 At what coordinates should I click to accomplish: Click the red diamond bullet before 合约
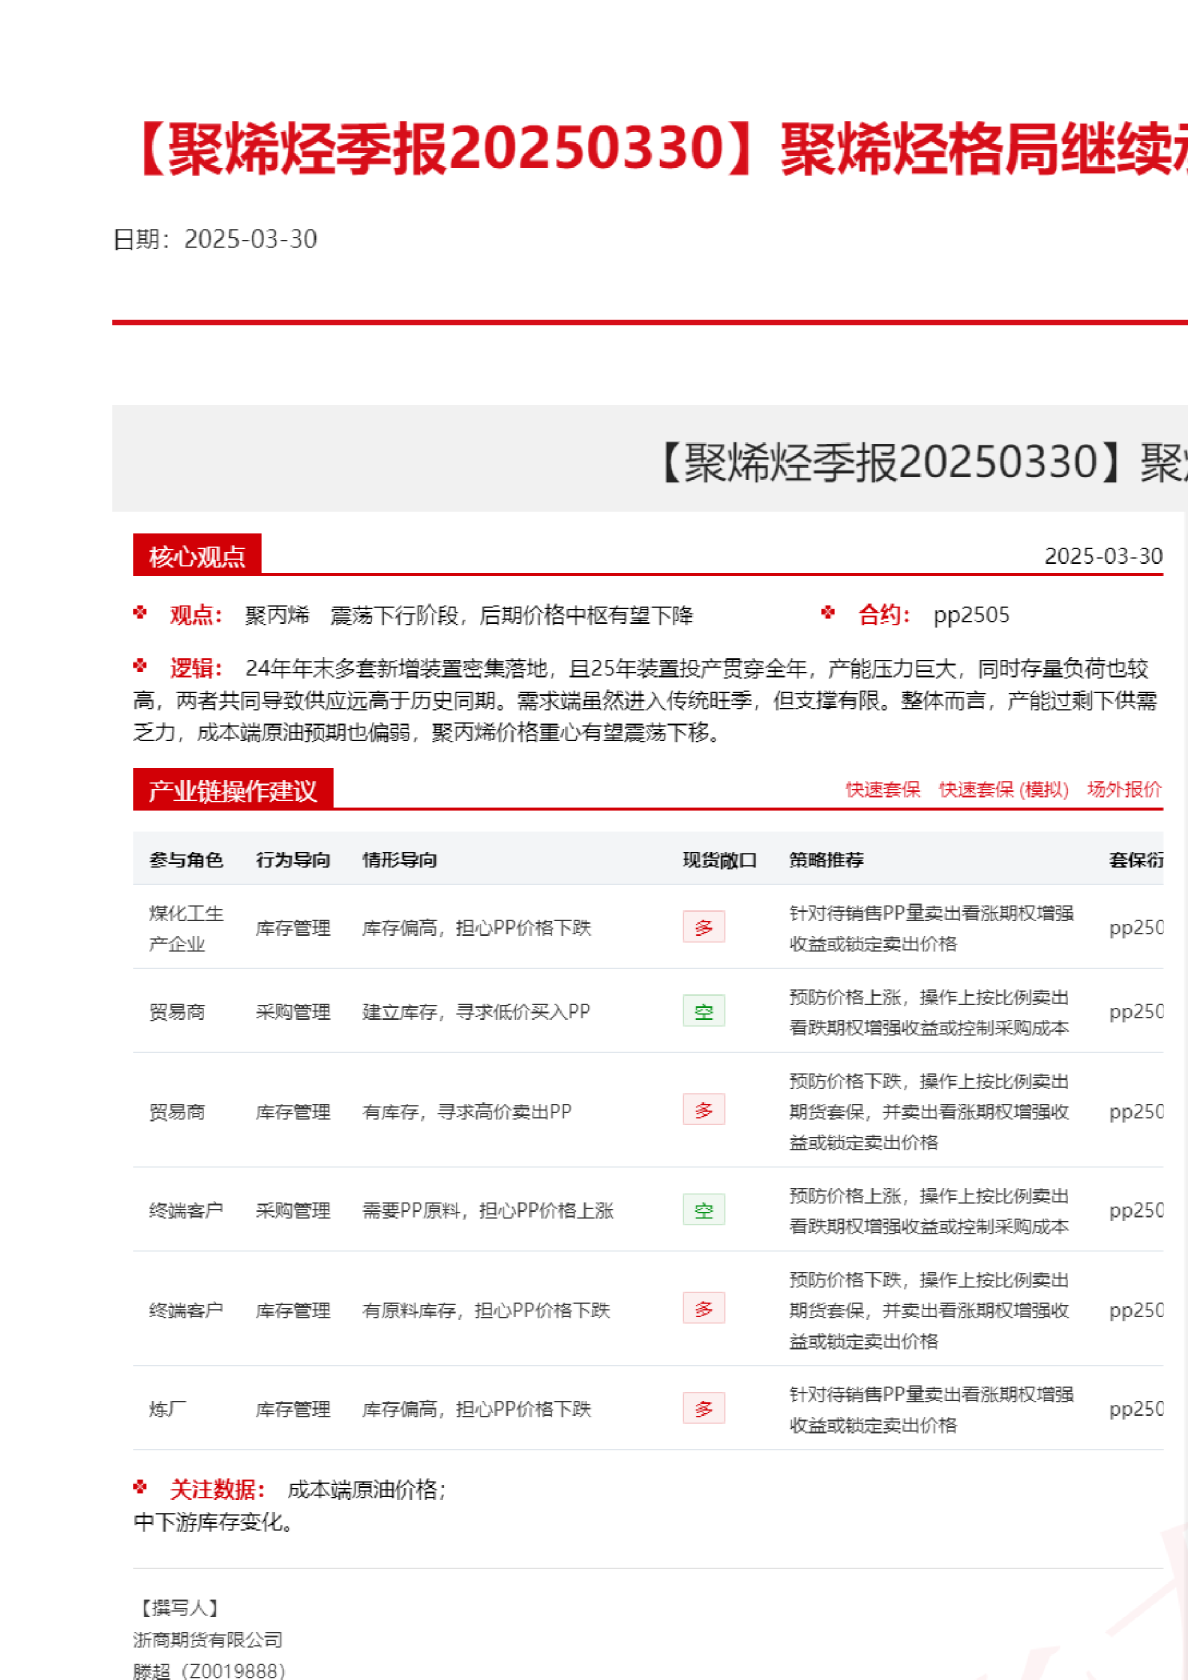tap(828, 612)
